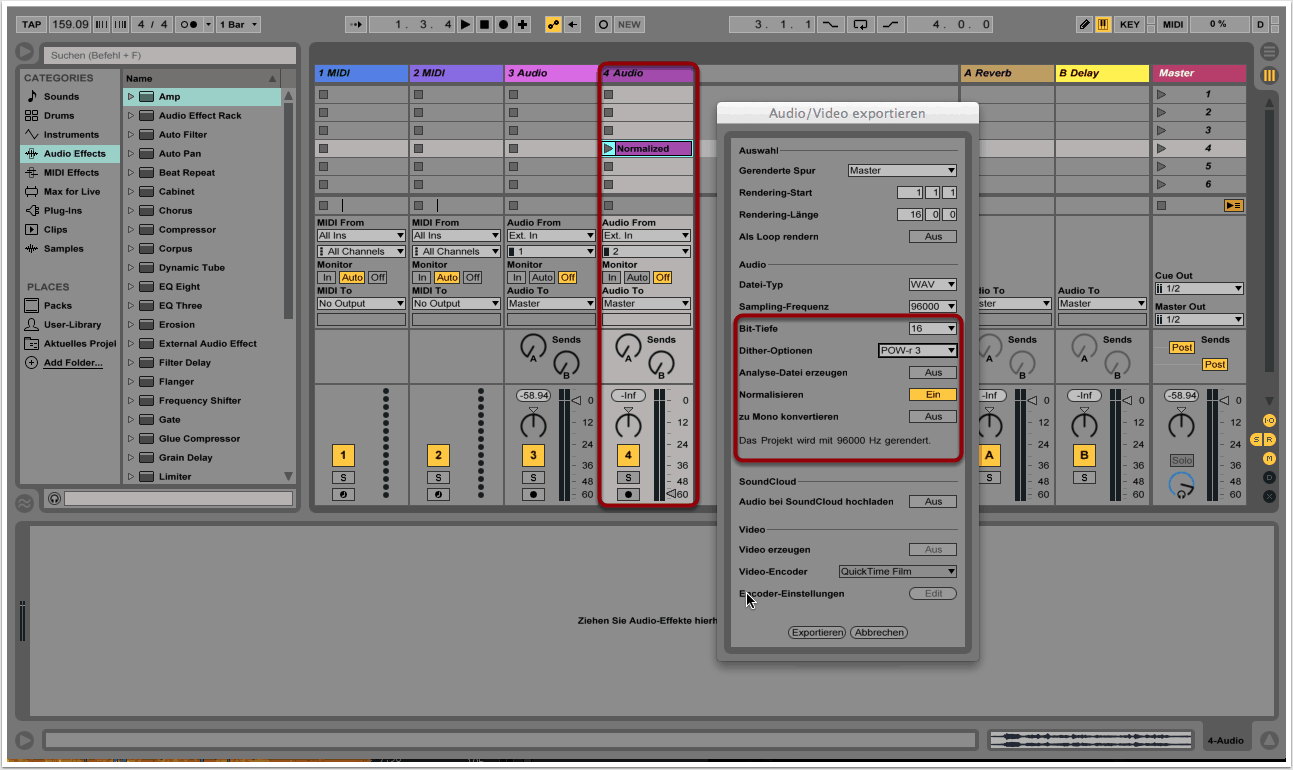This screenshot has height=770, width=1293.
Task: Expand the Auto Filter device folder
Action: click(130, 135)
